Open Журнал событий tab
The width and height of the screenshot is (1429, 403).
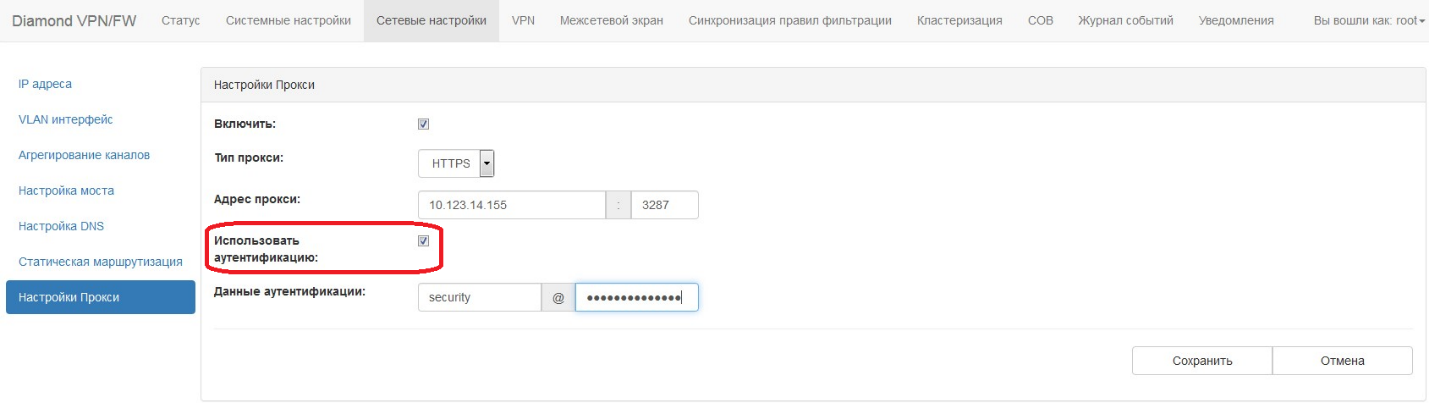pos(1125,21)
